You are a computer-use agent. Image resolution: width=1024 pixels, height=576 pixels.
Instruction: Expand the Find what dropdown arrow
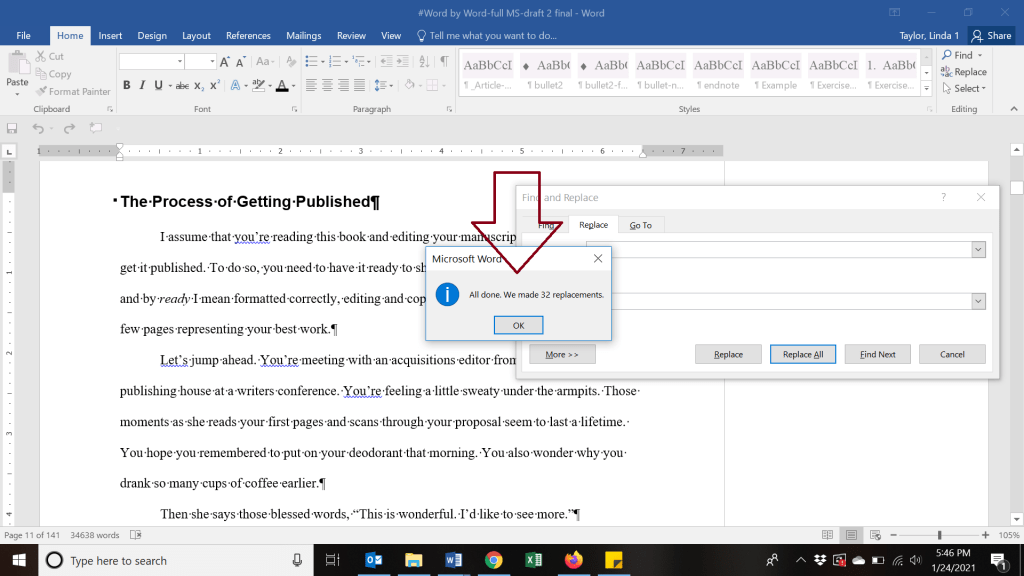(x=978, y=249)
